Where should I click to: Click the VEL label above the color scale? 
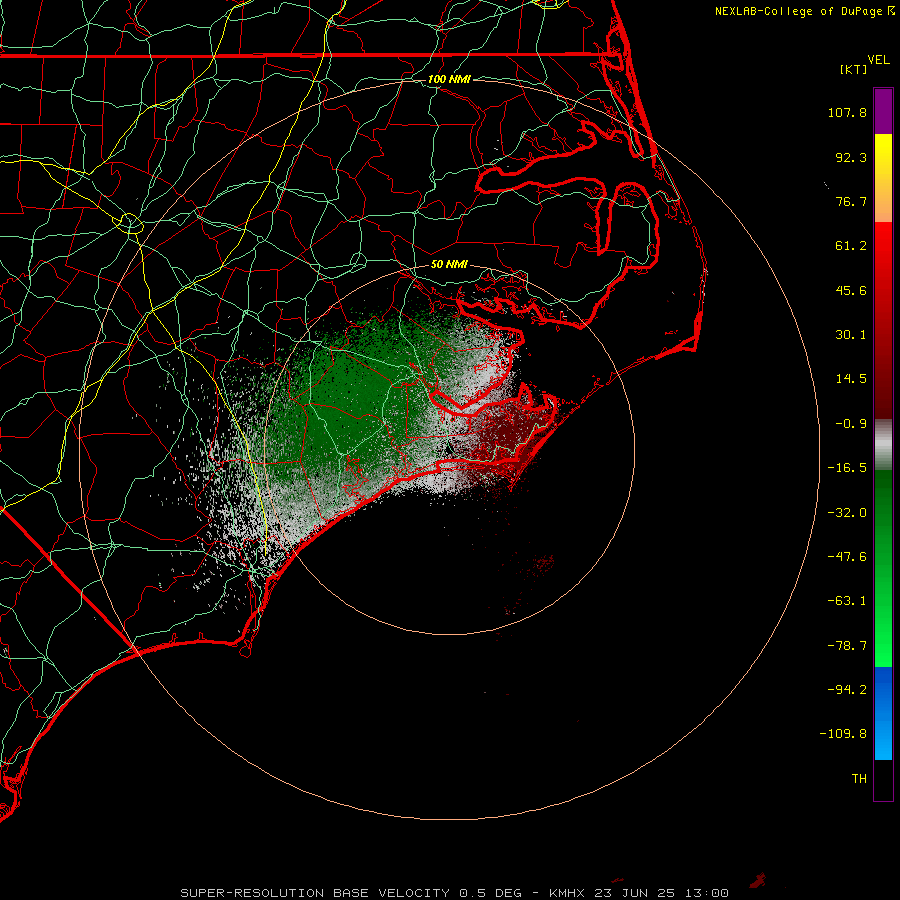pos(878,60)
